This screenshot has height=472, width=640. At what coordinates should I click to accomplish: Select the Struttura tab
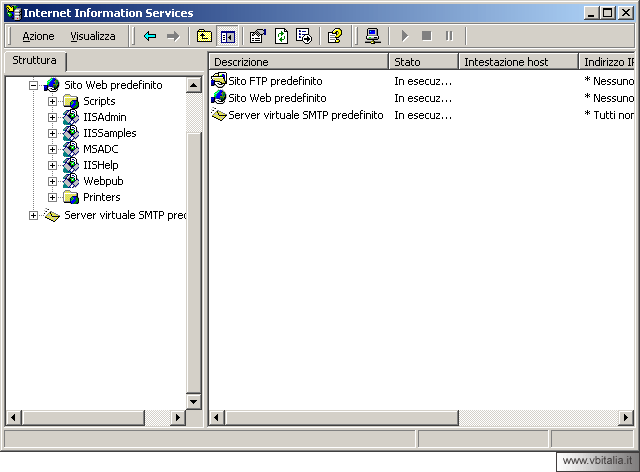pos(34,60)
